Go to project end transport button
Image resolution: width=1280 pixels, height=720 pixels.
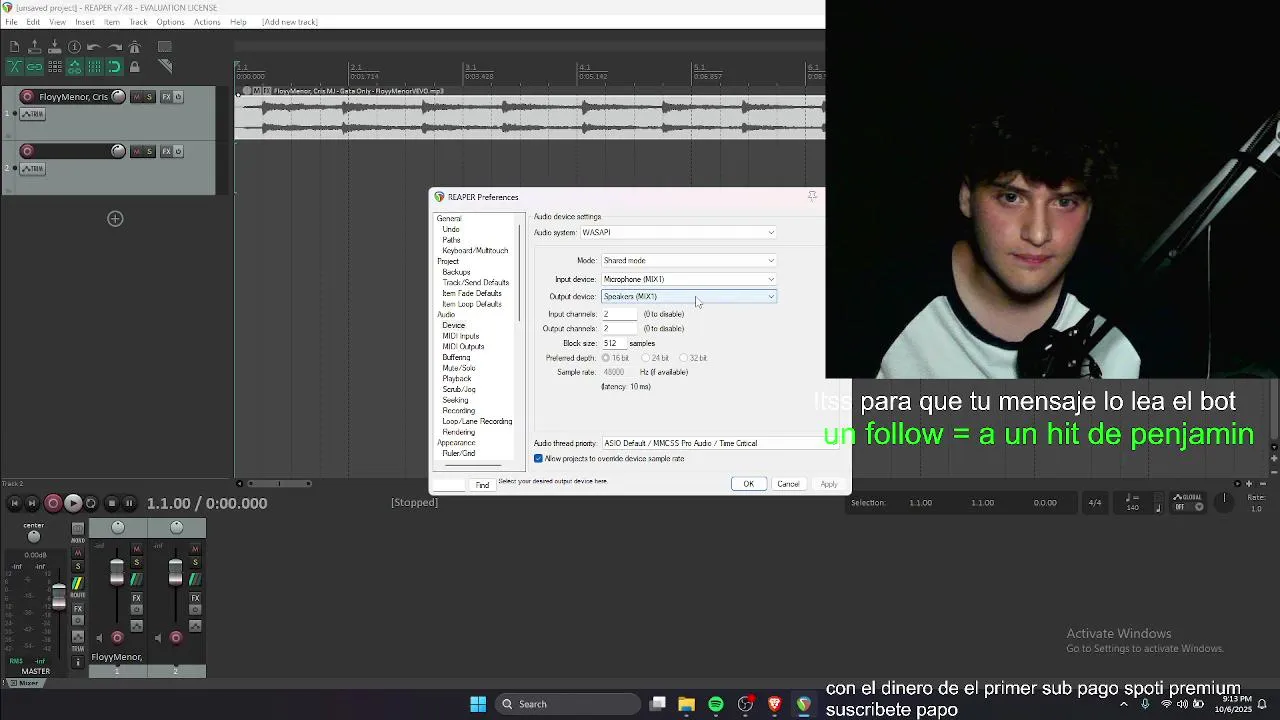pyautogui.click(x=32, y=503)
